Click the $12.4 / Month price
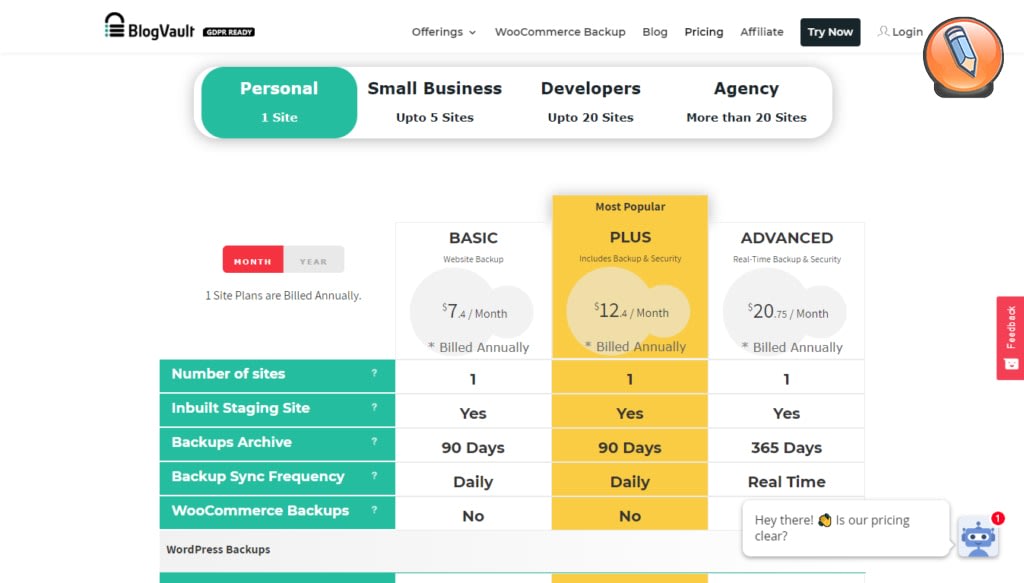Viewport: 1024px width, 583px height. 631,311
